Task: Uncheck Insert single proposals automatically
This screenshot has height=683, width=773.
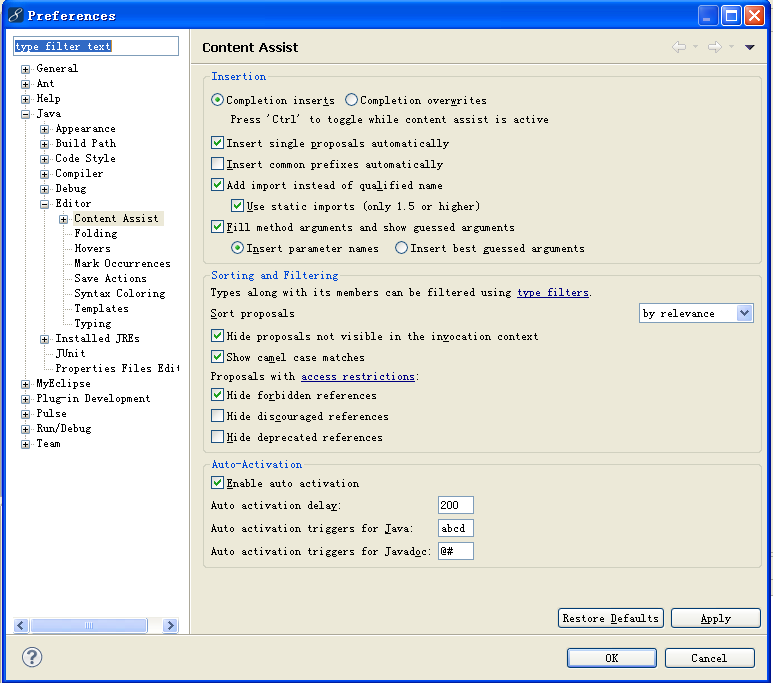Action: pyautogui.click(x=218, y=143)
